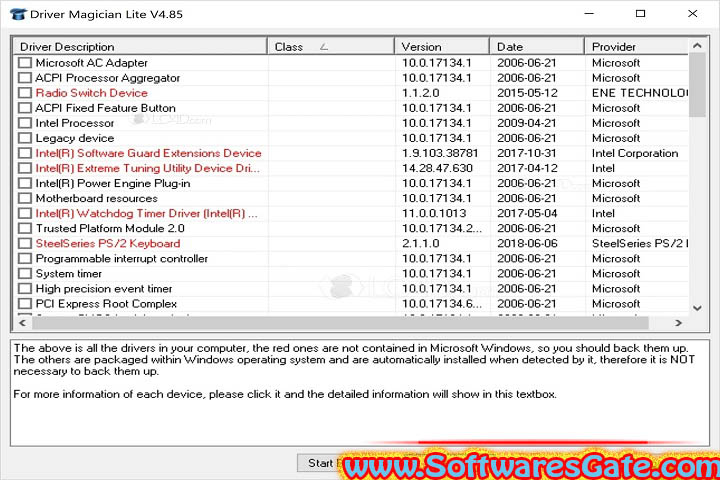Image resolution: width=720 pixels, height=480 pixels.
Task: Check the Programmable interrupt controller checkbox
Action: click(x=25, y=259)
